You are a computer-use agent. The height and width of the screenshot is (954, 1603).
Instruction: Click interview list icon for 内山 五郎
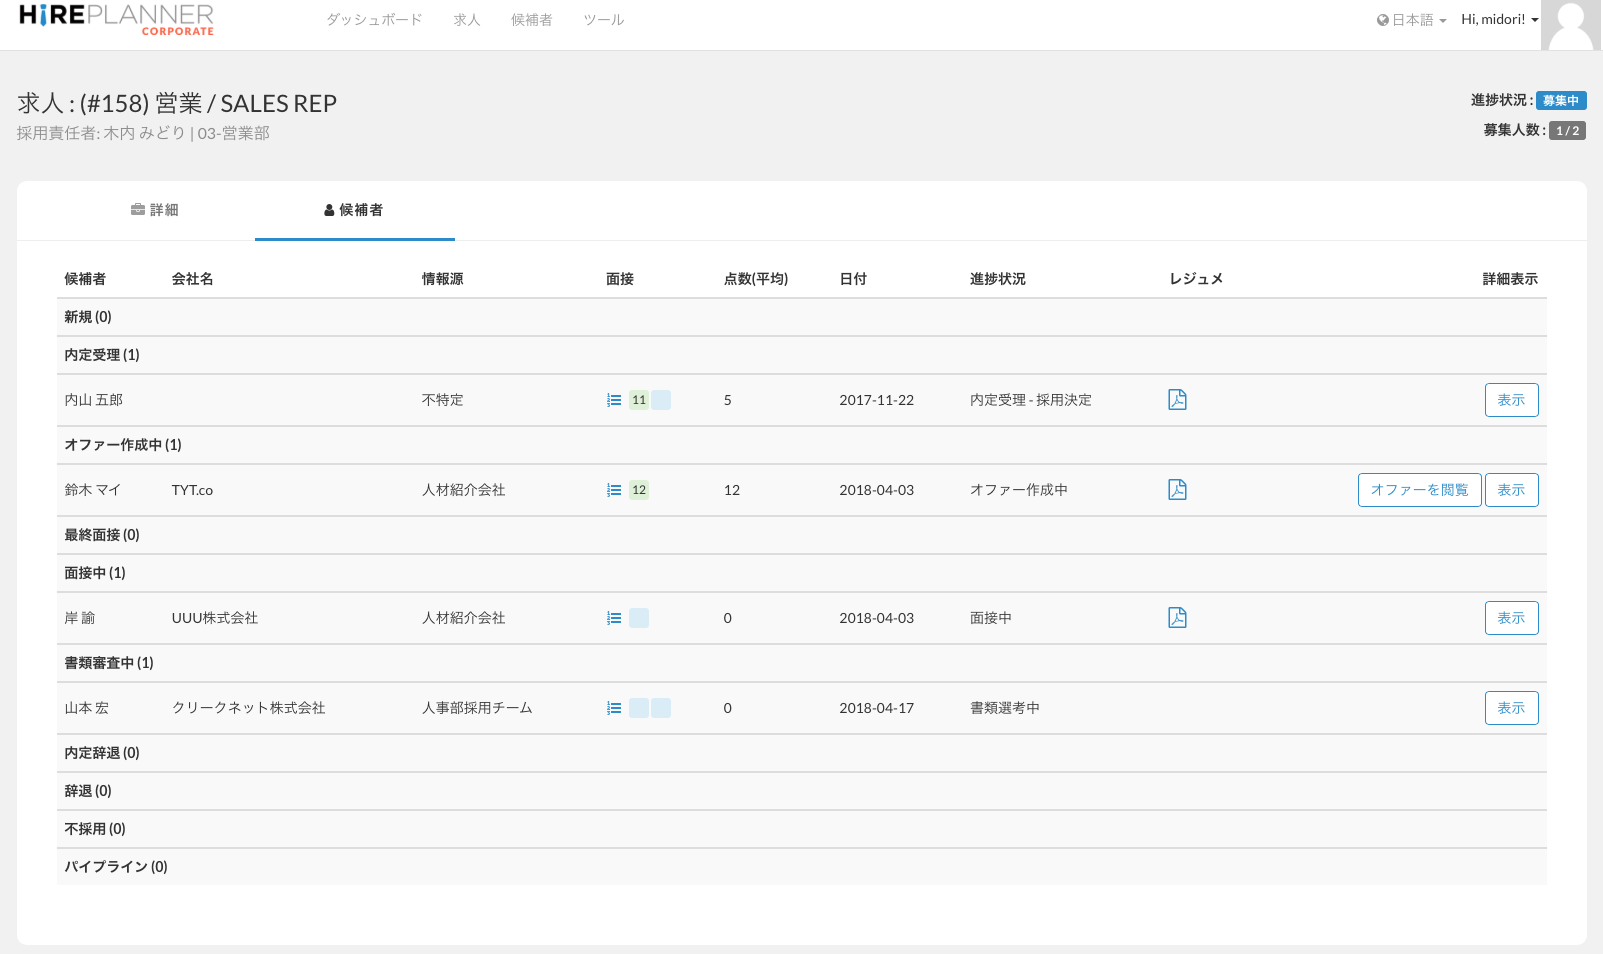coord(614,400)
